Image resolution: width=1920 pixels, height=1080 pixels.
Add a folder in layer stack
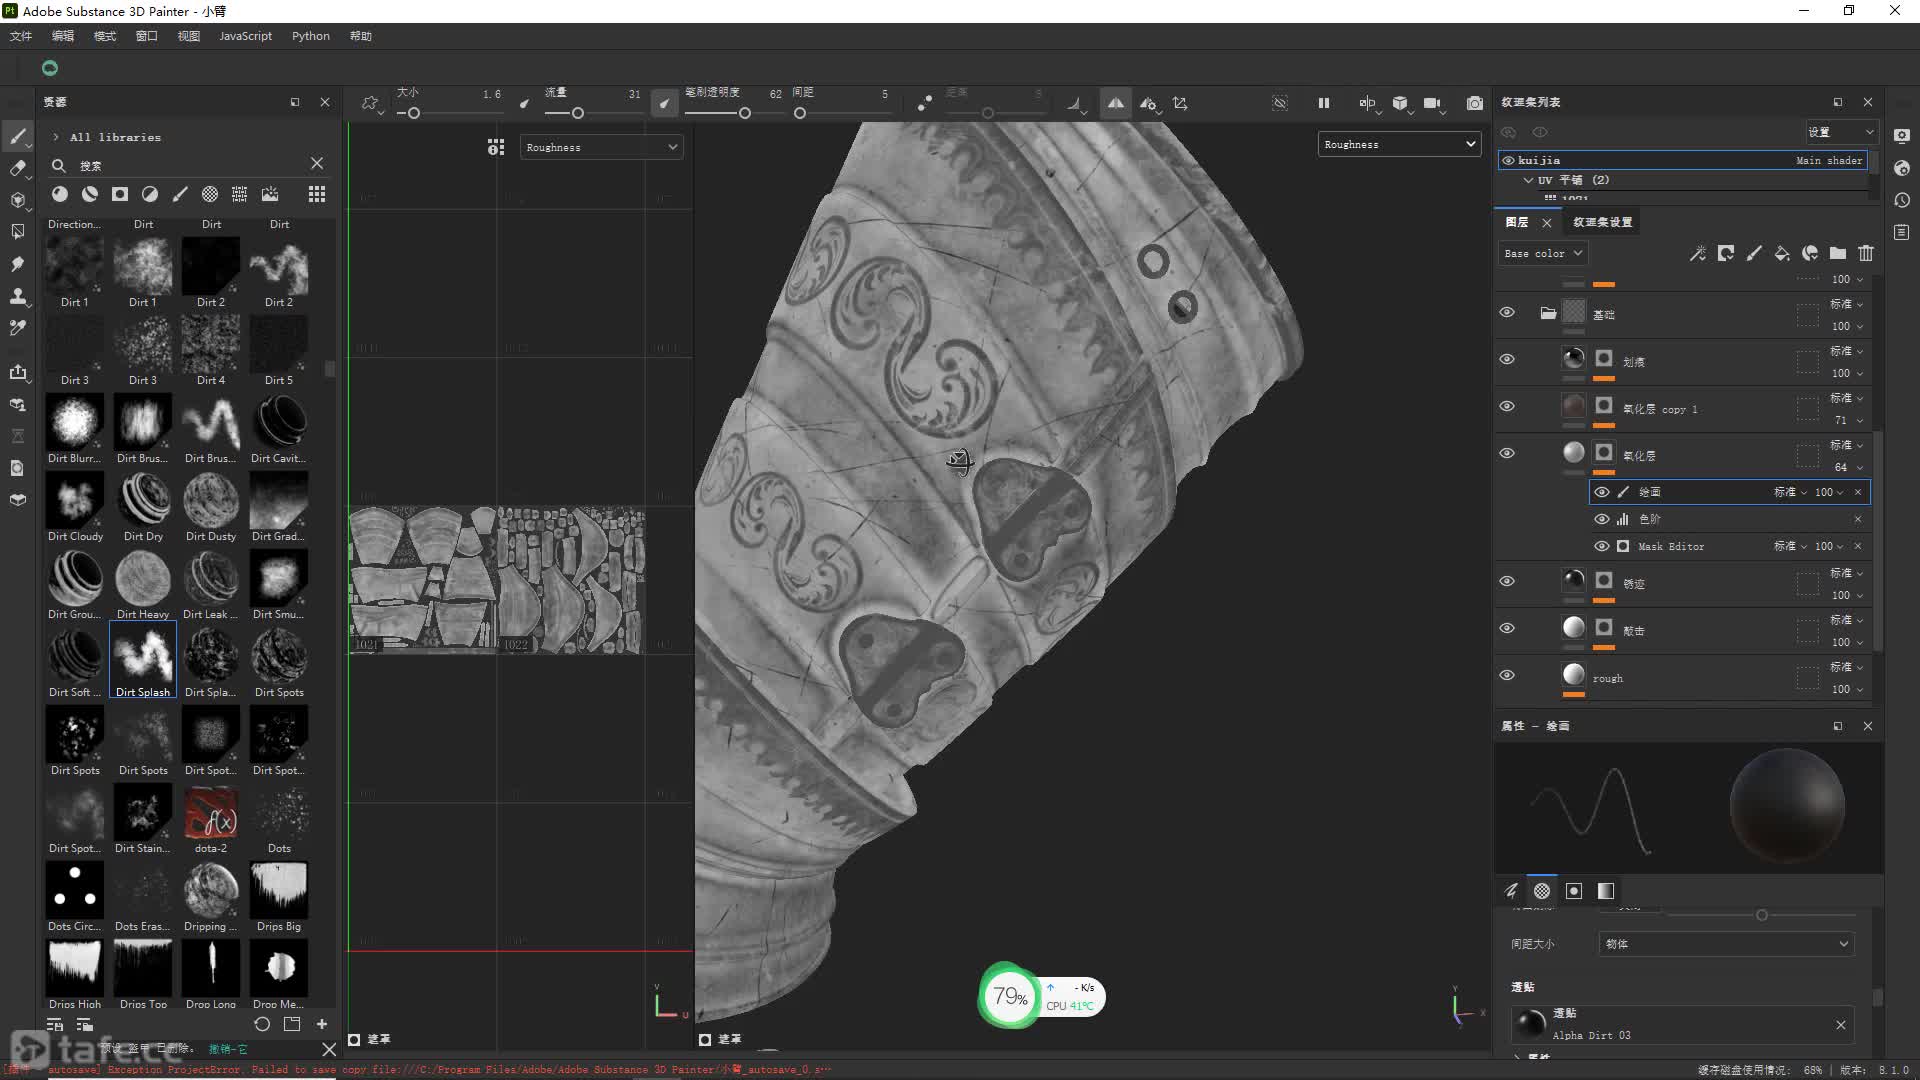[1838, 253]
